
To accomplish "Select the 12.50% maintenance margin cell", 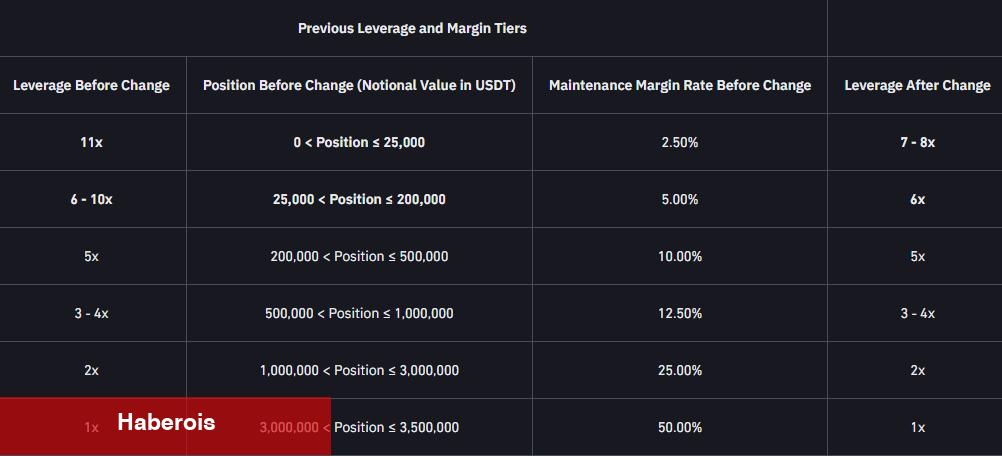I will tap(680, 313).
